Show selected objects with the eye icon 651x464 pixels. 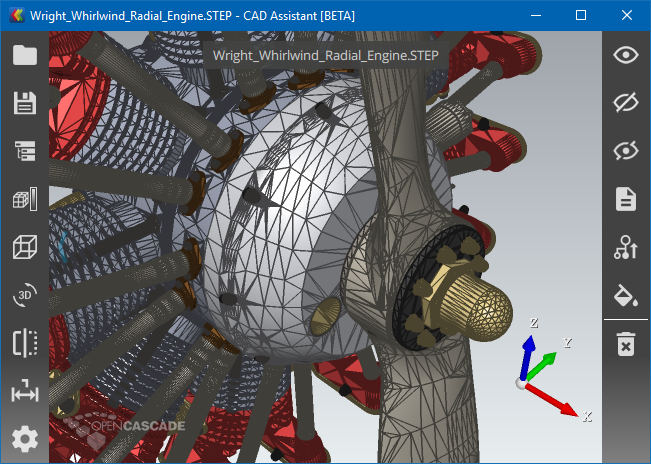point(626,55)
